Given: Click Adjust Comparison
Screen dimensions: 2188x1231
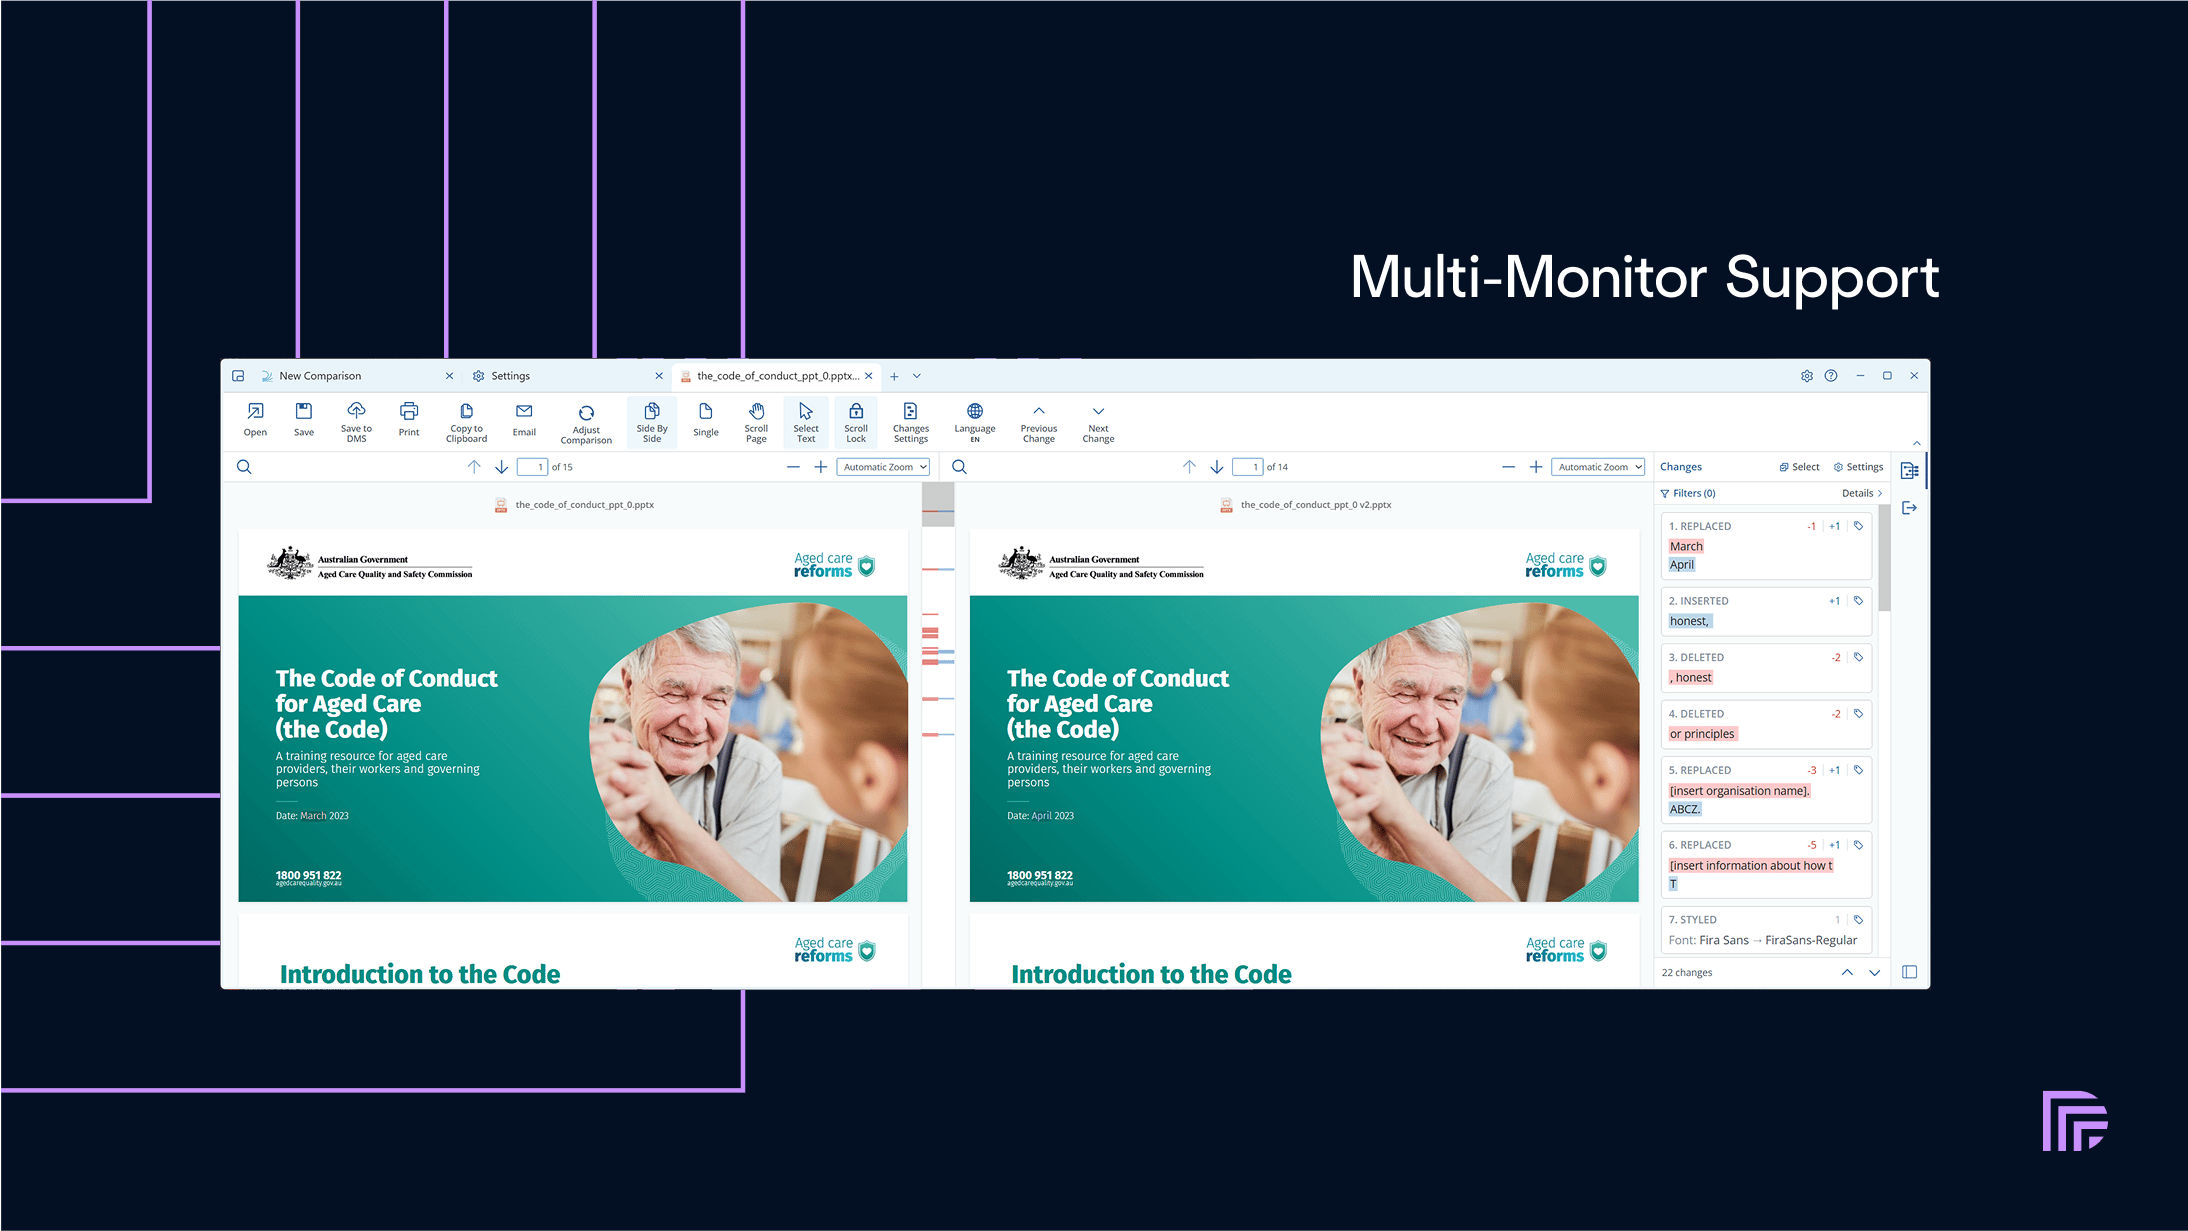Looking at the screenshot, I should (x=586, y=422).
